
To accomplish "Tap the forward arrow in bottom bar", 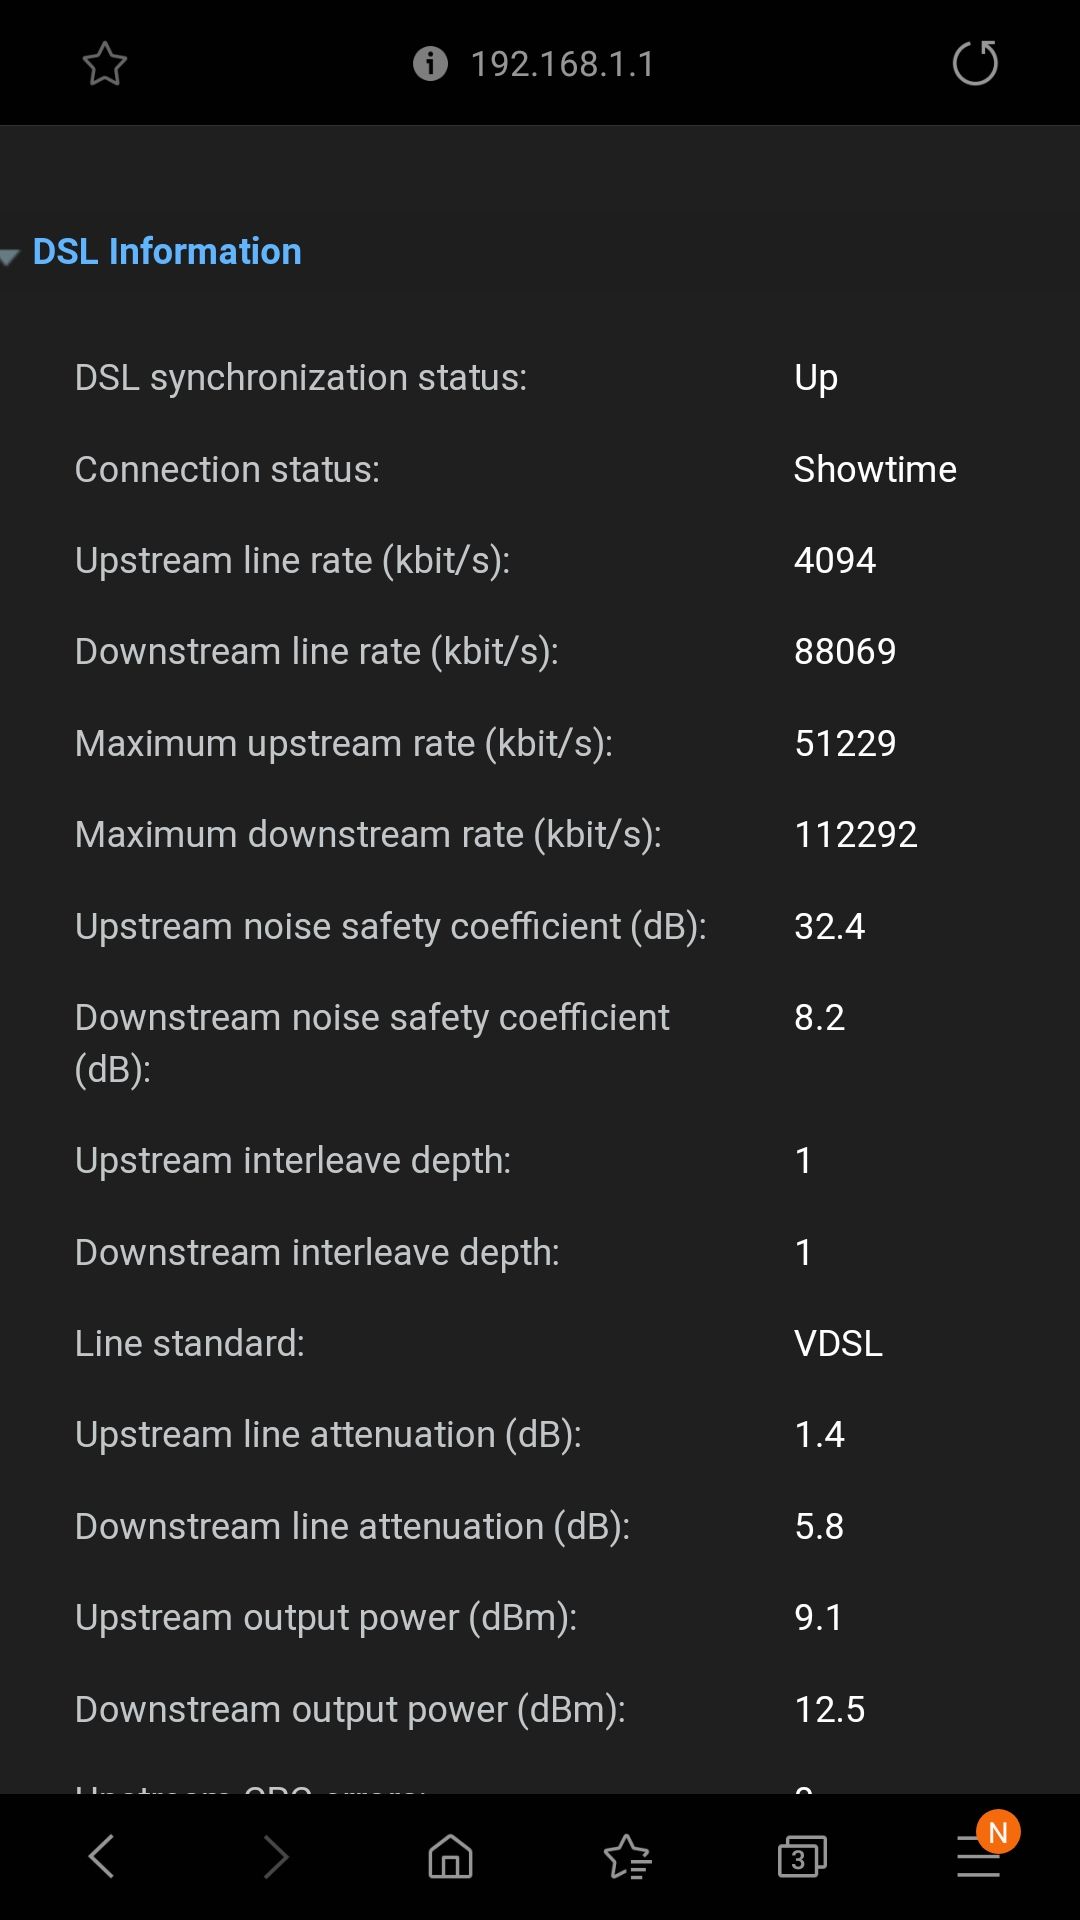I will (276, 1857).
